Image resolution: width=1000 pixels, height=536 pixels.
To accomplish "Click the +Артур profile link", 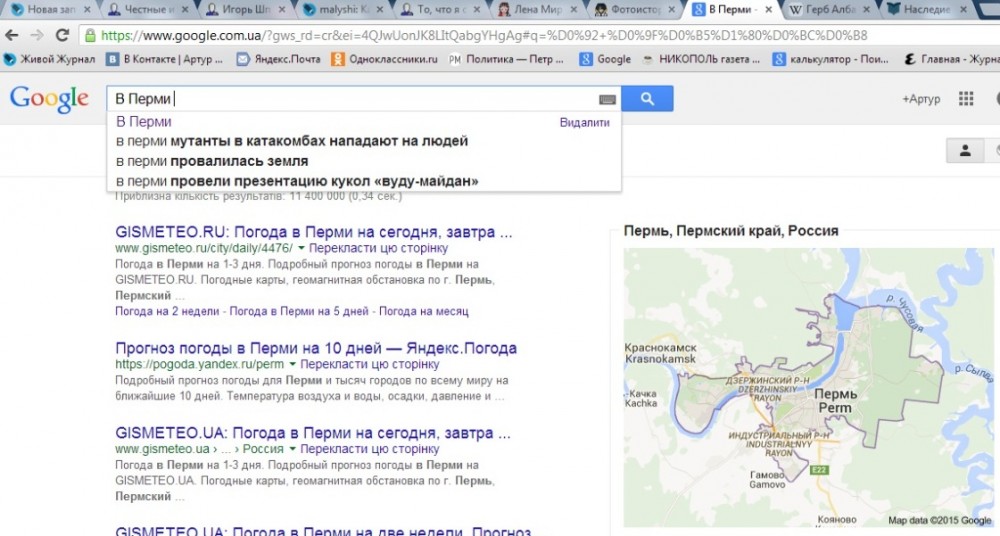I will pyautogui.click(x=921, y=98).
